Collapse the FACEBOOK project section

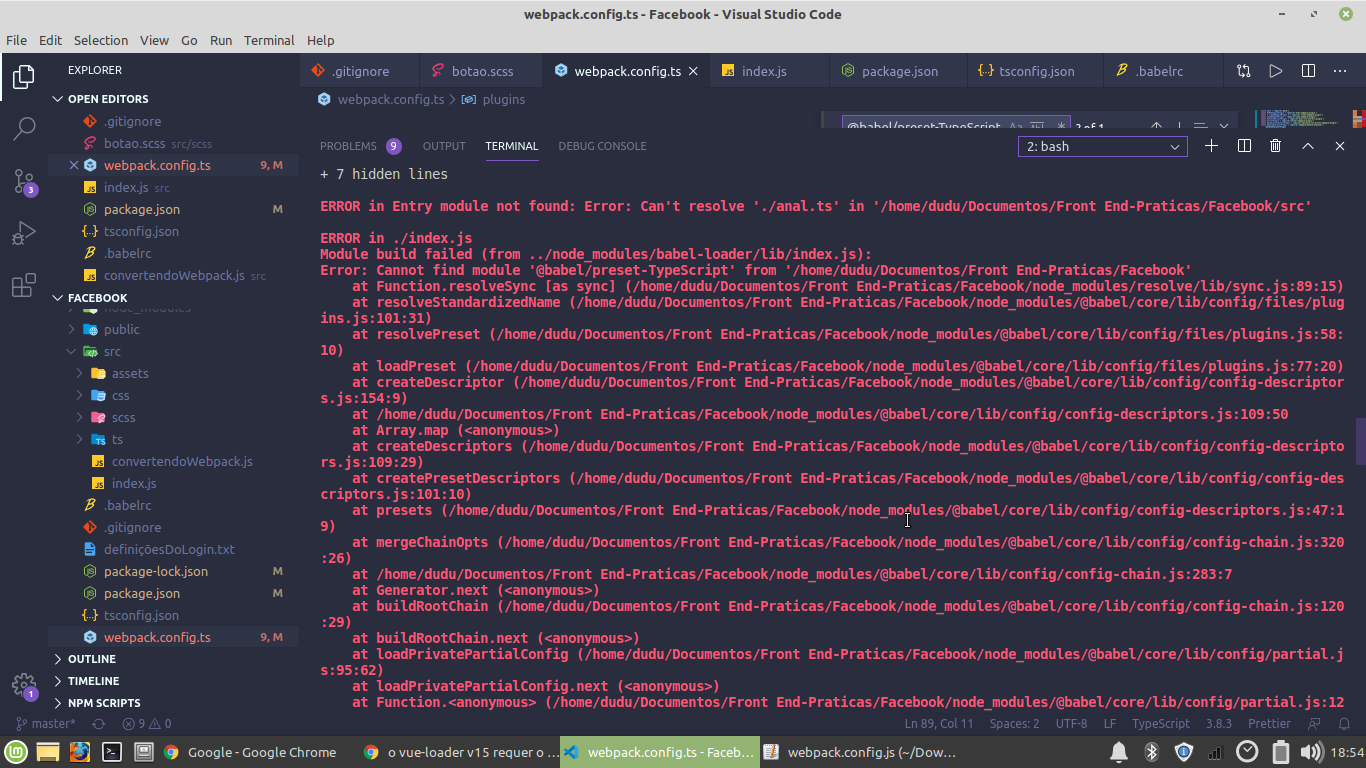point(173,298)
